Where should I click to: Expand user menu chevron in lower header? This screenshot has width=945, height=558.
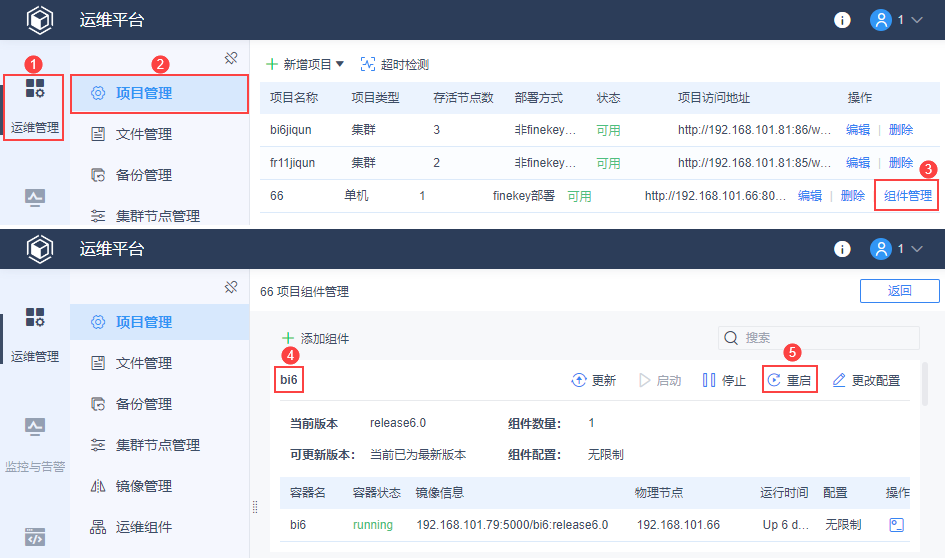(x=917, y=249)
